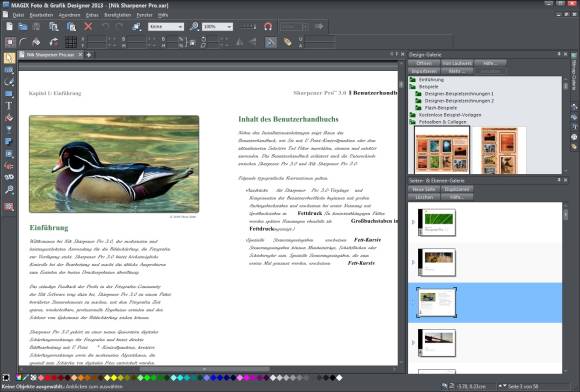Select the green leaf page thumbnail
Screen dimensions: 580x392
click(437, 222)
